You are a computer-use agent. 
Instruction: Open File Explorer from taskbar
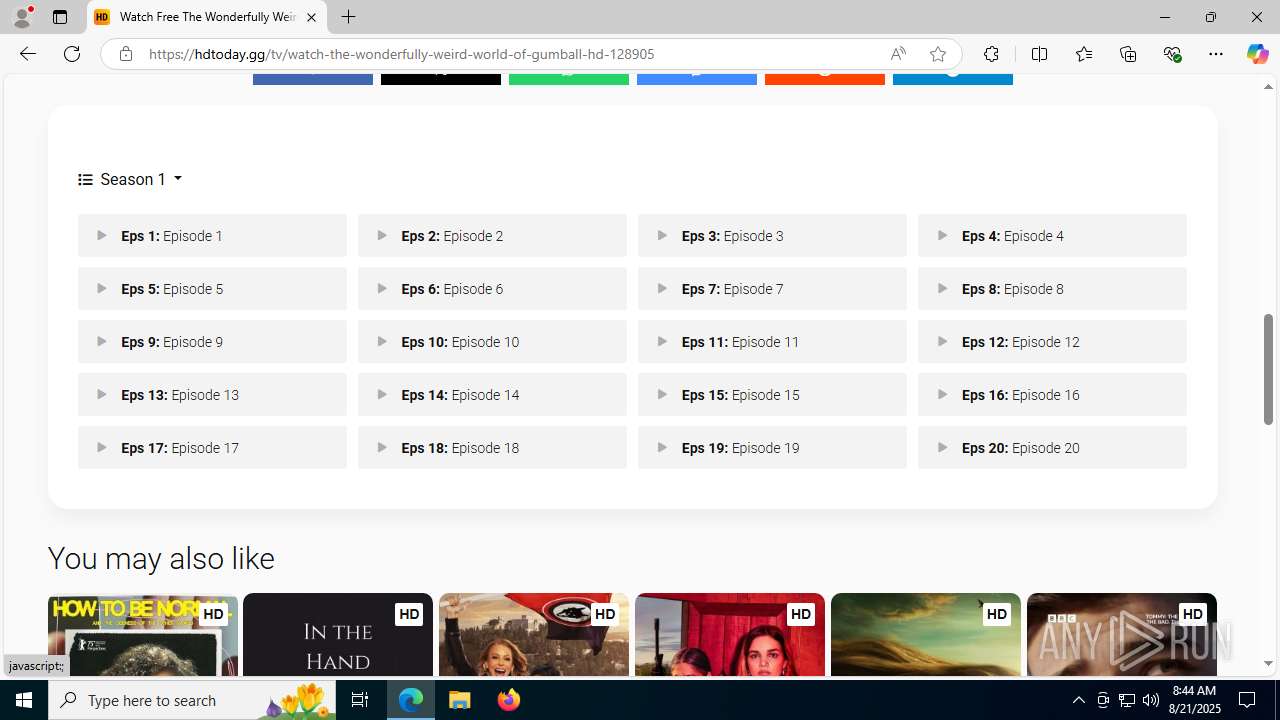(x=460, y=700)
